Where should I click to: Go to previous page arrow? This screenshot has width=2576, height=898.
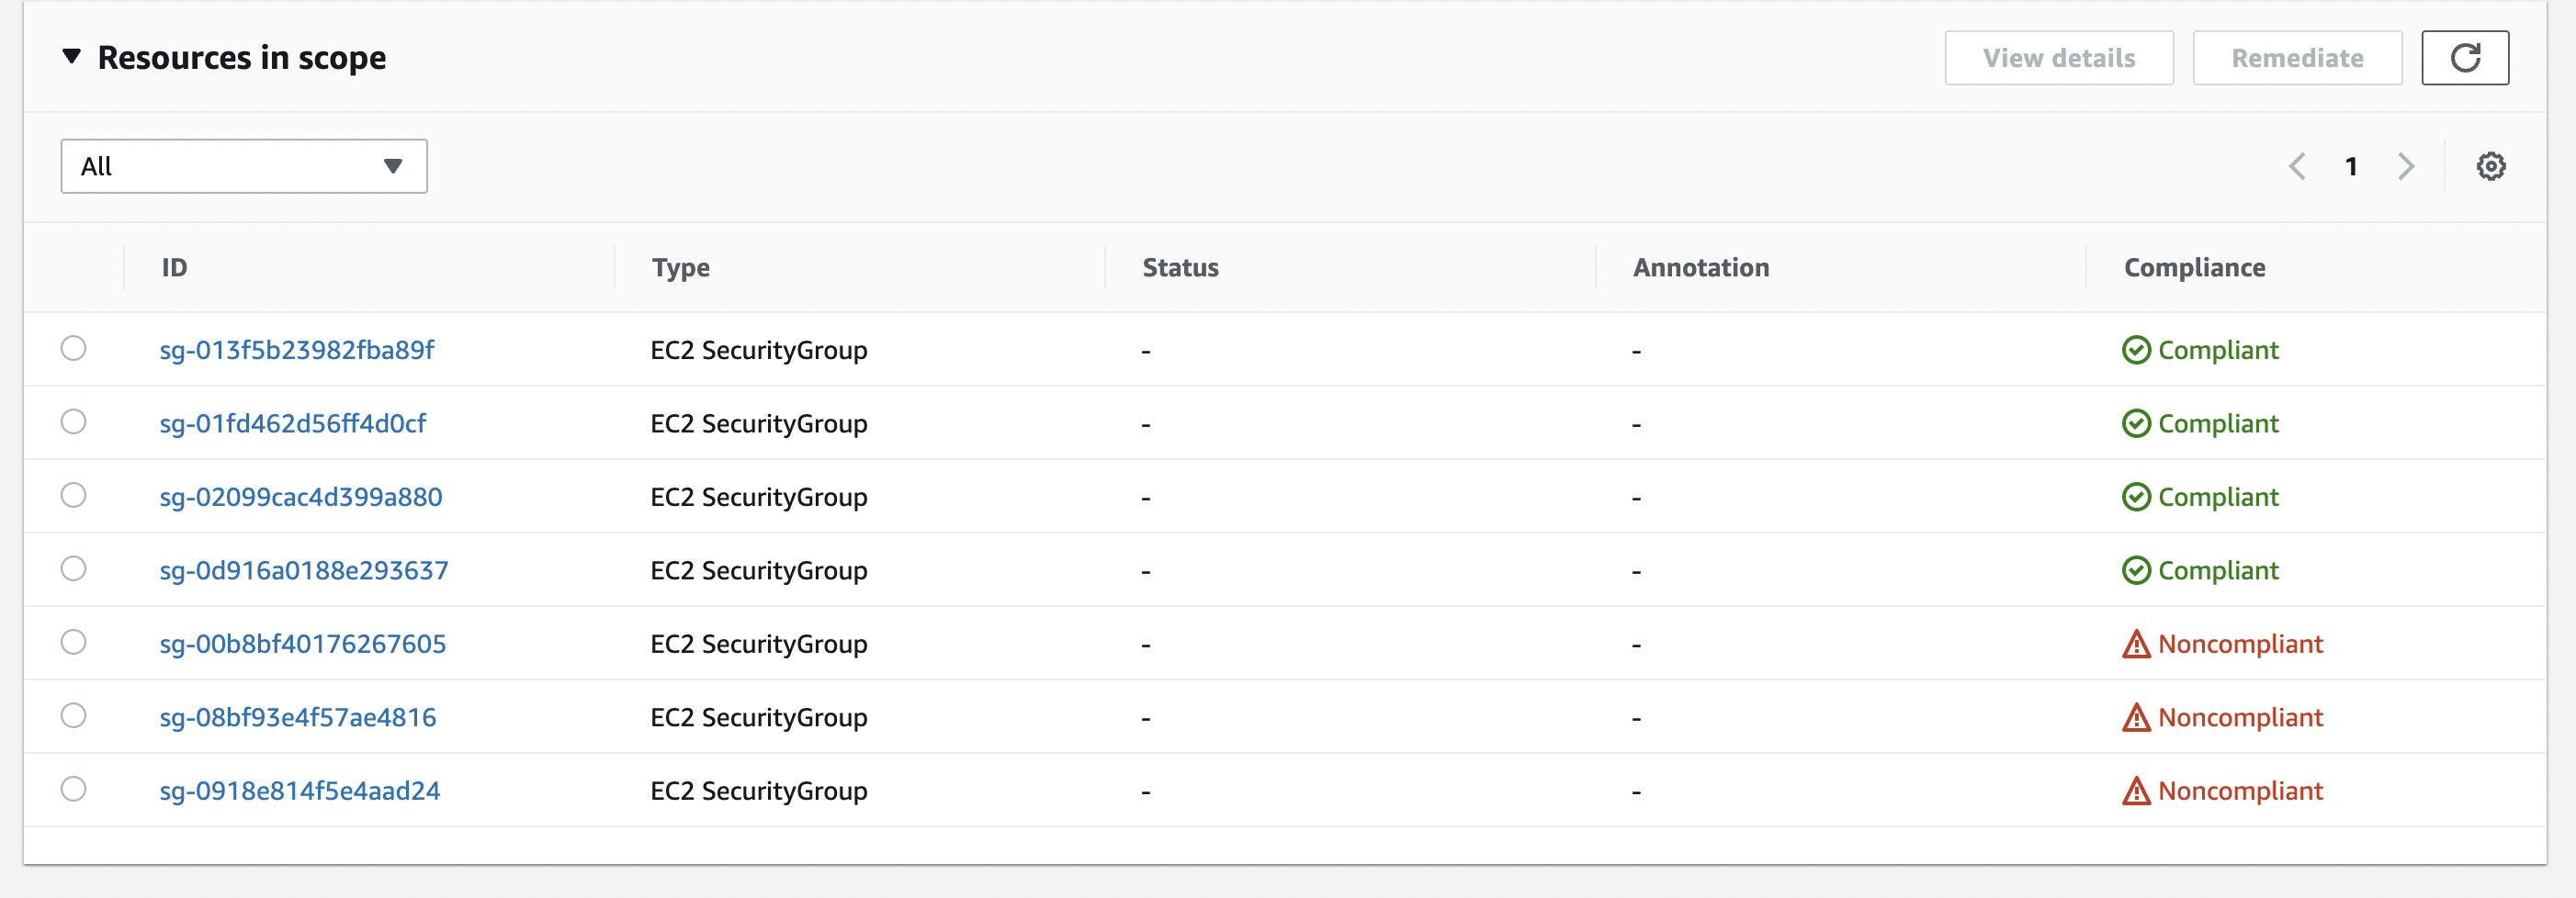coord(2297,166)
